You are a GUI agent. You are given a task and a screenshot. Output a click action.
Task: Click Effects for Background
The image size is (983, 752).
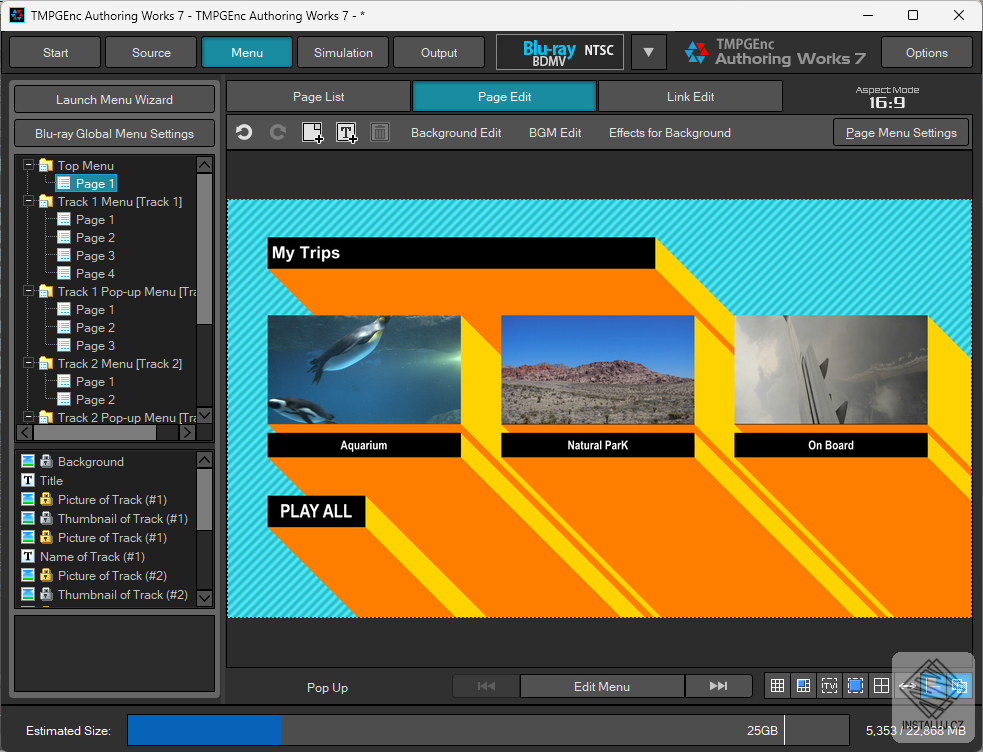click(670, 133)
